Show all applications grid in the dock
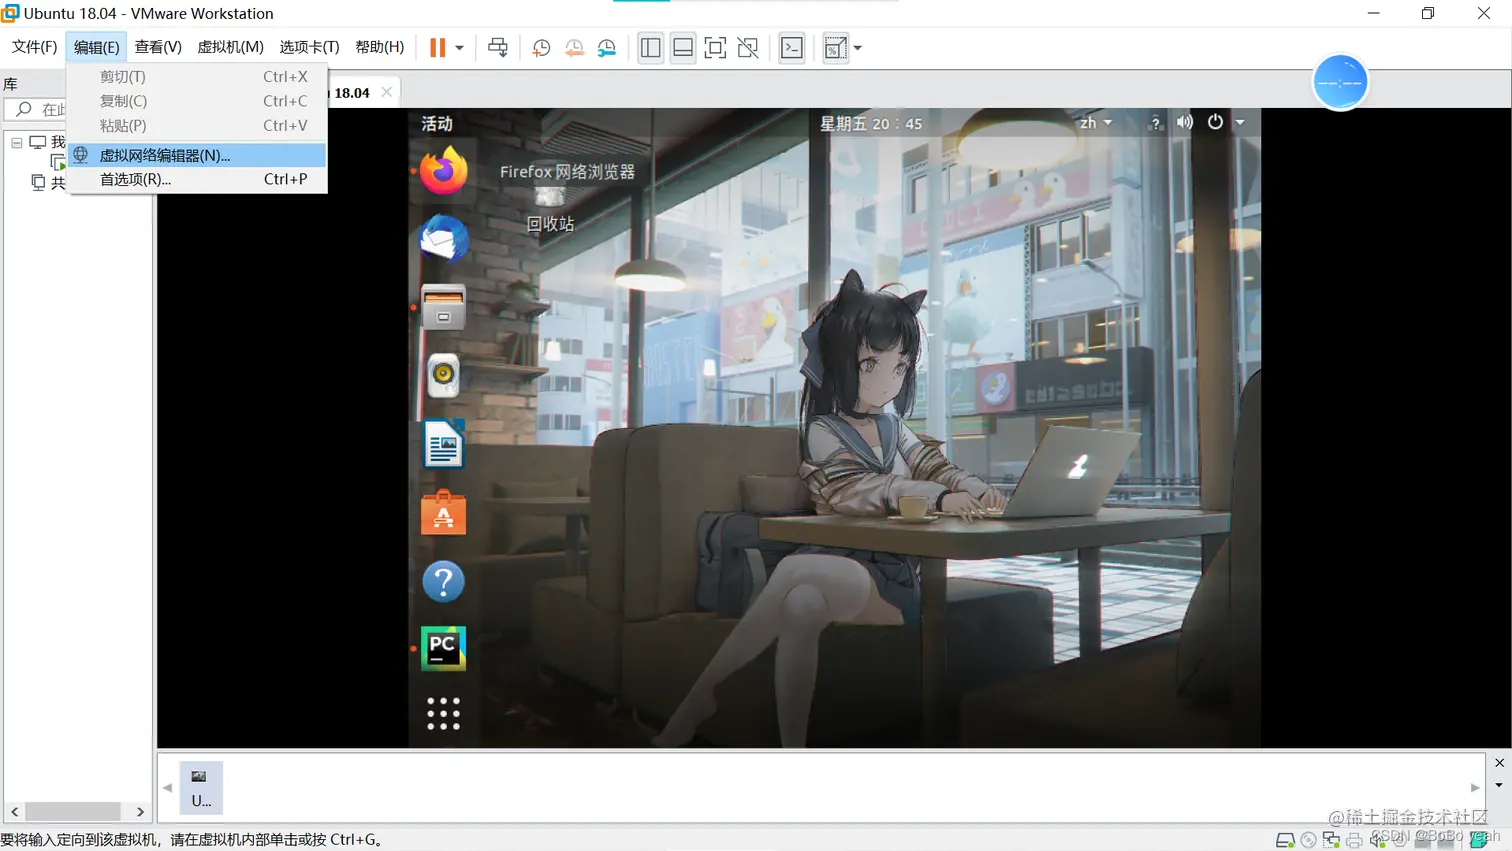 pyautogui.click(x=443, y=714)
